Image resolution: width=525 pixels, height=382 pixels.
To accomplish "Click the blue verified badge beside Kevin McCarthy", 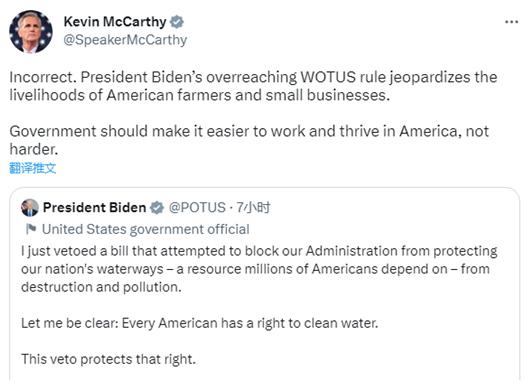I will tap(176, 22).
